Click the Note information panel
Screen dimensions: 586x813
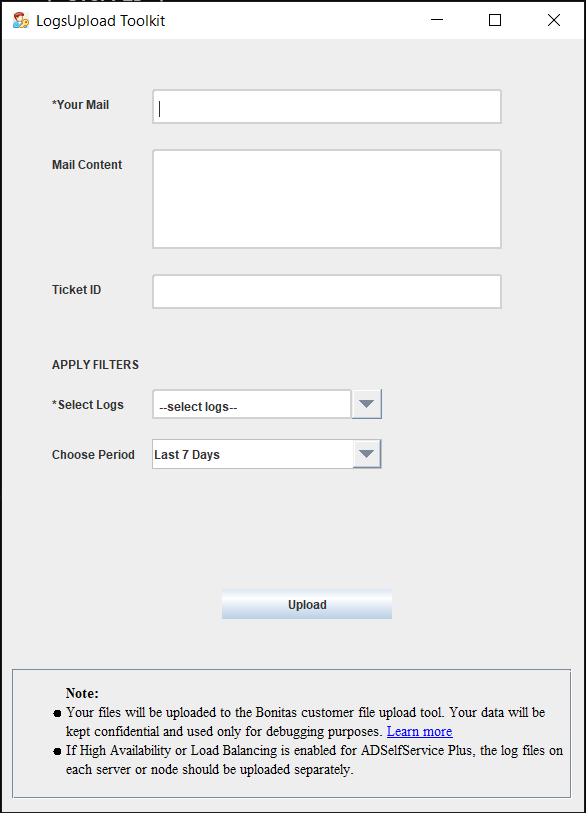point(293,730)
